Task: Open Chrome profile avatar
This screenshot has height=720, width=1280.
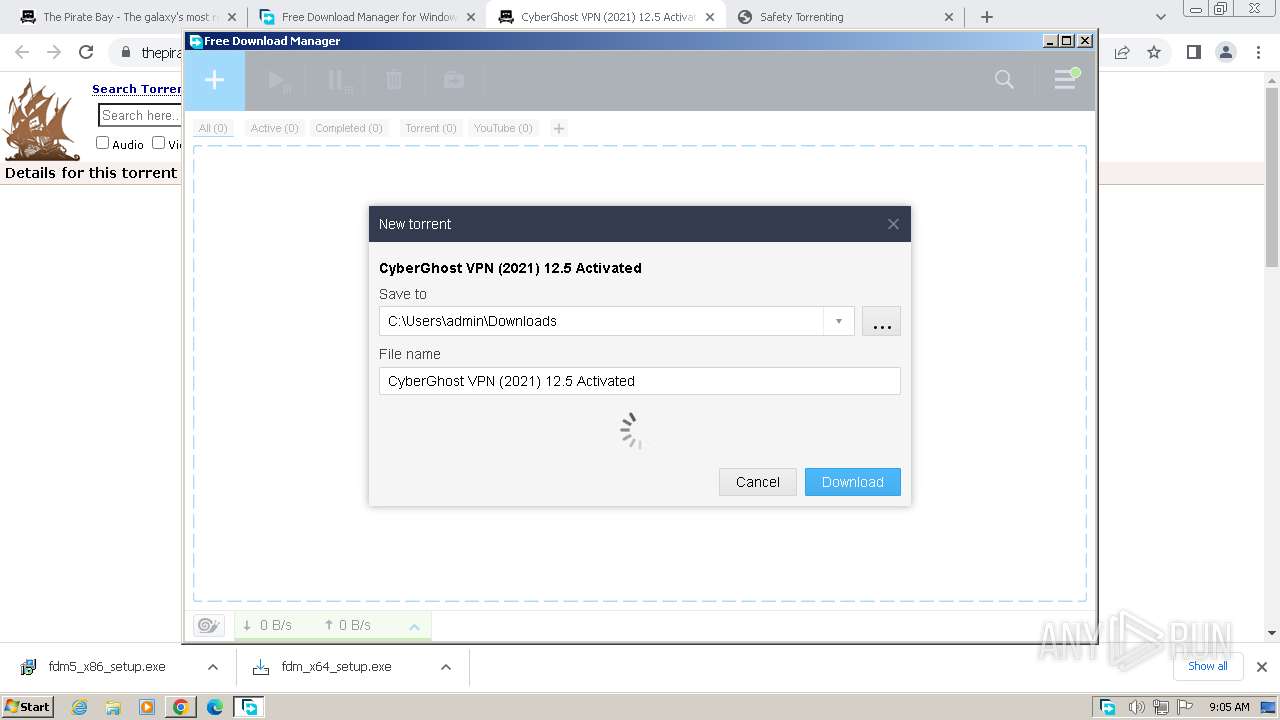Action: (1226, 52)
